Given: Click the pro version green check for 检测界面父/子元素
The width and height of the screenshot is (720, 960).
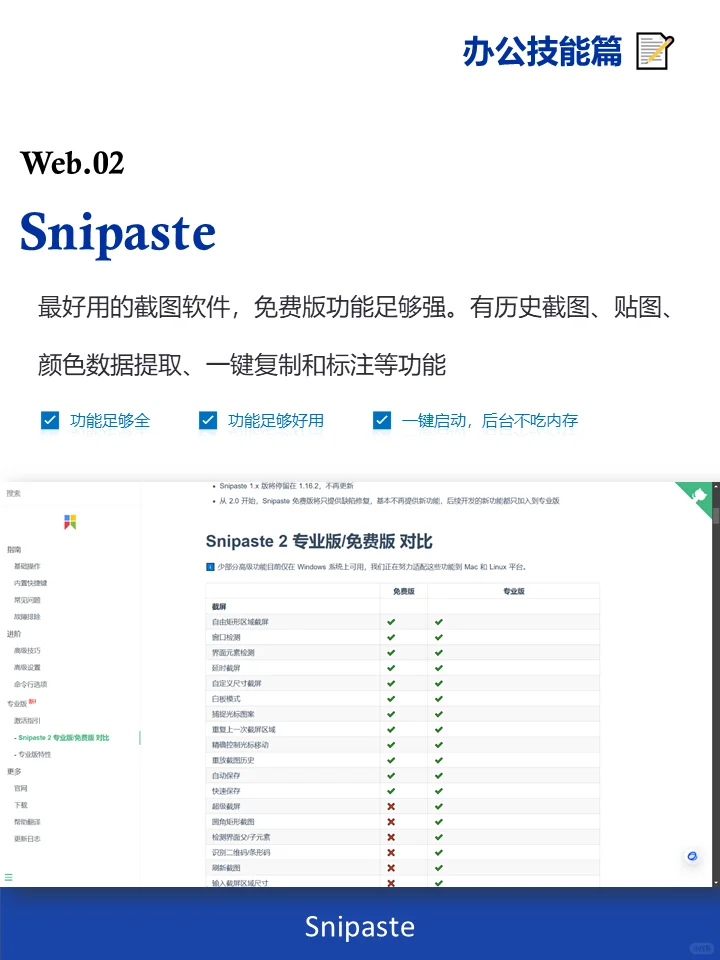Looking at the screenshot, I should point(439,837).
